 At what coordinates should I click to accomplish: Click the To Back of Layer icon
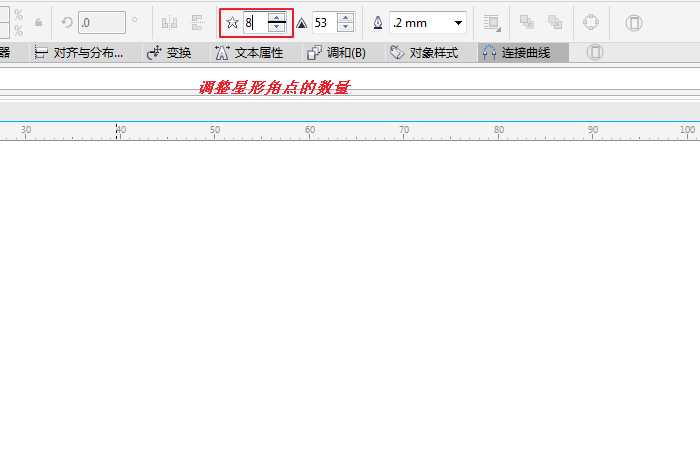coord(555,22)
